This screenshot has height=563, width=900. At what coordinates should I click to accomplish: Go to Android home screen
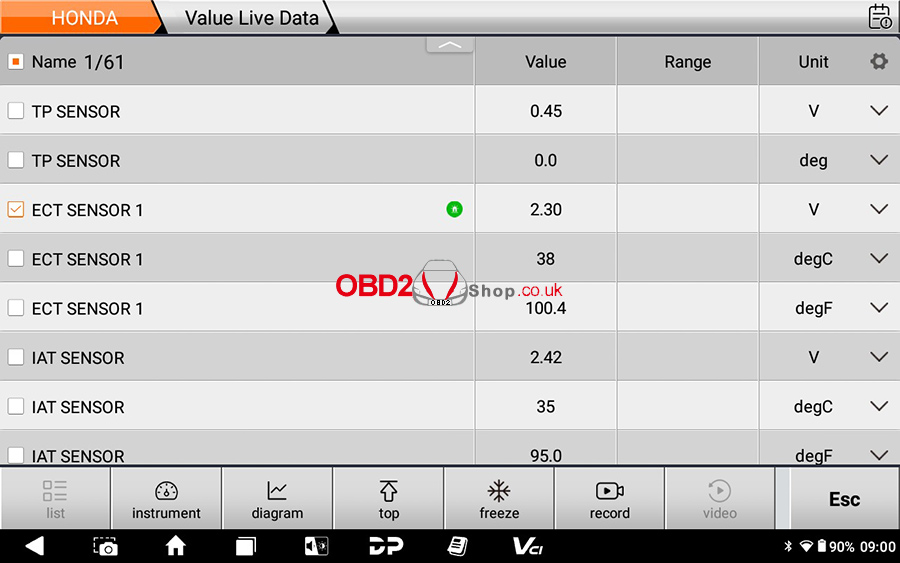[176, 546]
